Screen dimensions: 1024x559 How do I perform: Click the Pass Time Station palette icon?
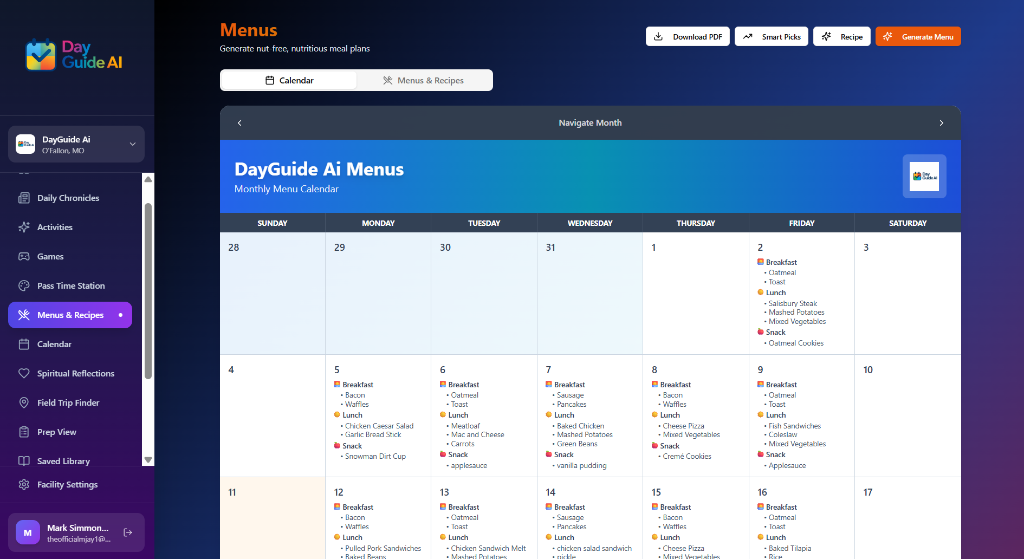pyautogui.click(x=24, y=285)
